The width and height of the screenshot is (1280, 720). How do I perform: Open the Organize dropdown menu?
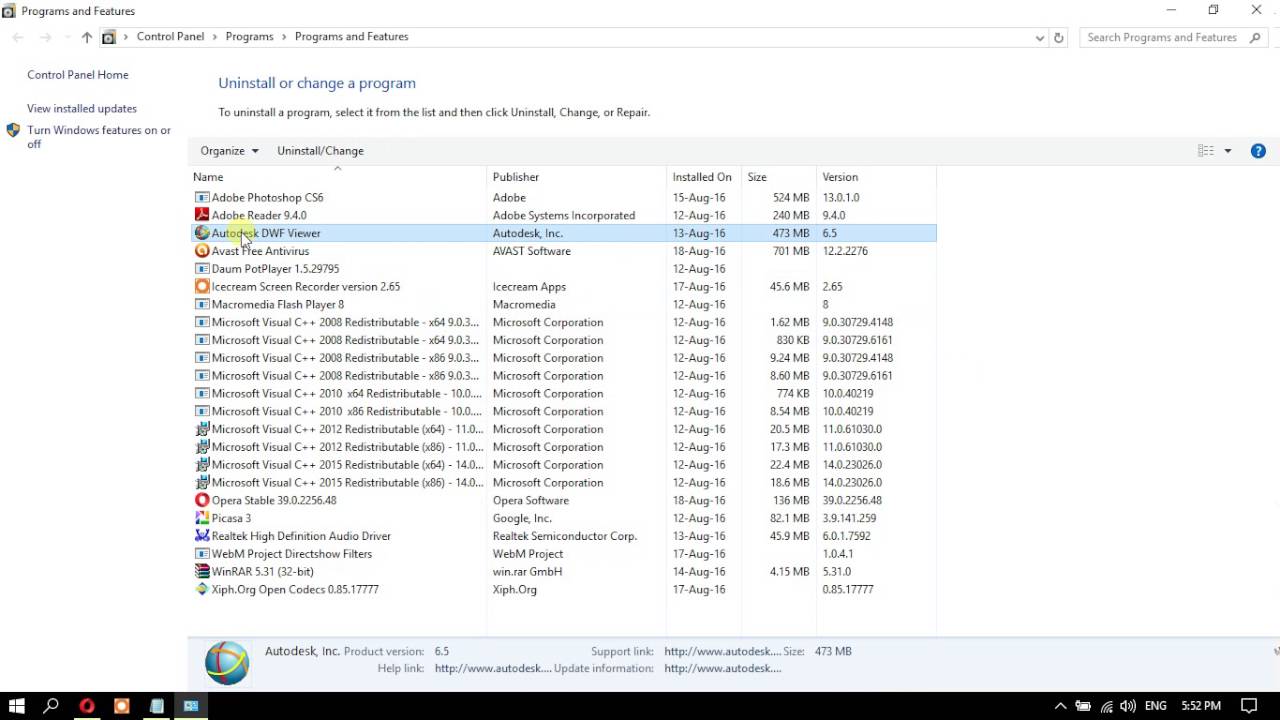coord(229,151)
